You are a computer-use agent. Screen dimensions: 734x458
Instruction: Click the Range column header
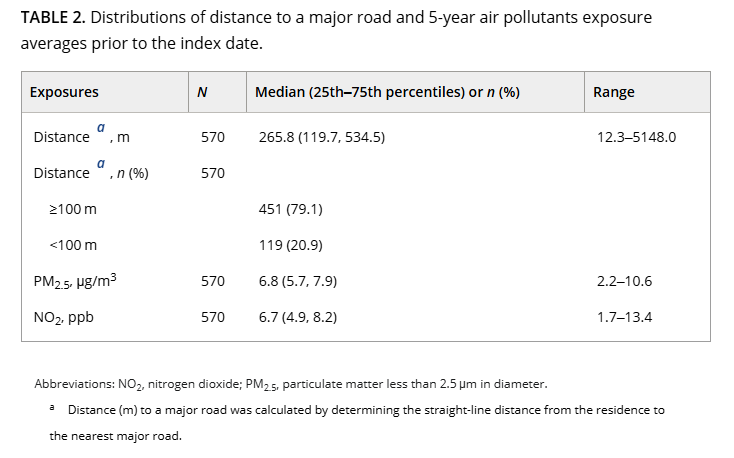(x=614, y=92)
